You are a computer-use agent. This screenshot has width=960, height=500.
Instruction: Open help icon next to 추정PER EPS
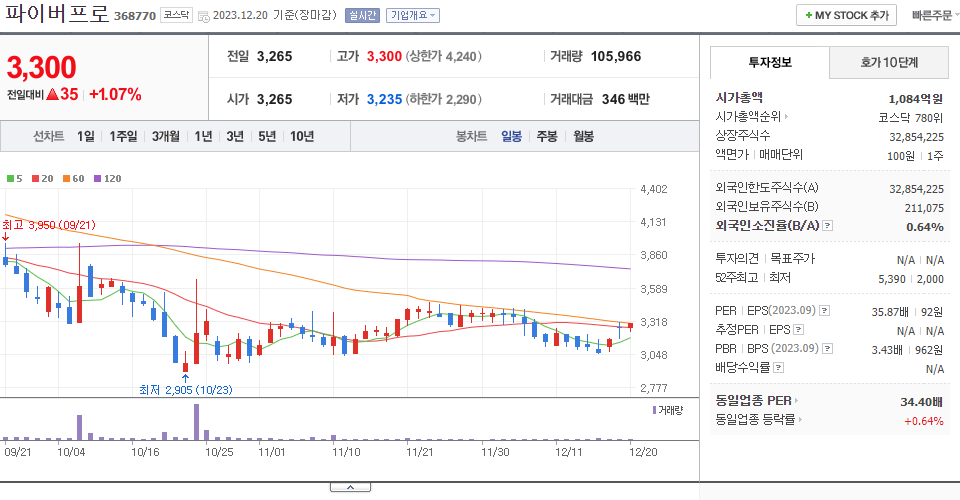tap(798, 330)
